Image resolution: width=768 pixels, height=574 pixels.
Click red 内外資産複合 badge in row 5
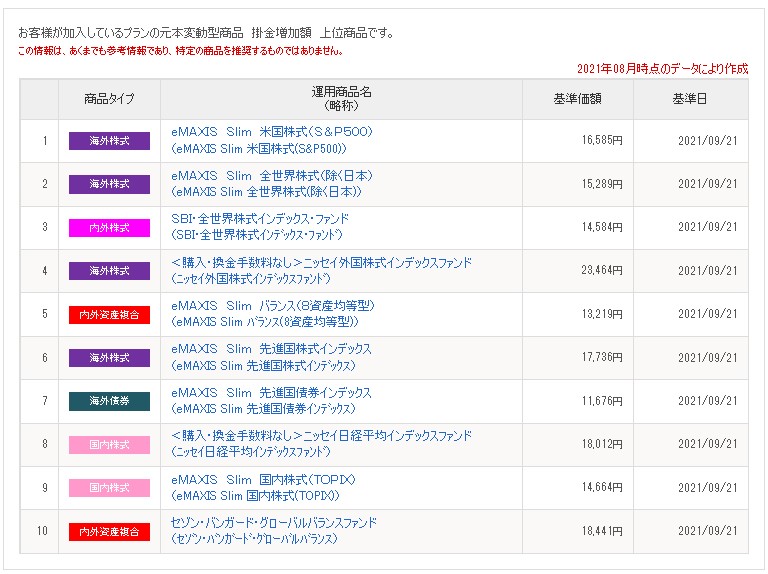109,315
